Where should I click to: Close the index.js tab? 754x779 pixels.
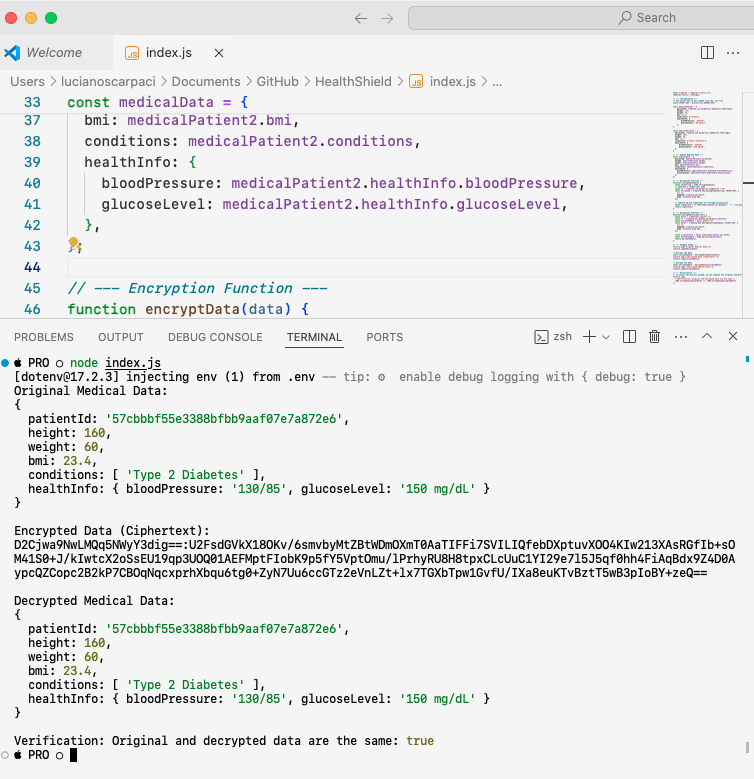point(219,53)
